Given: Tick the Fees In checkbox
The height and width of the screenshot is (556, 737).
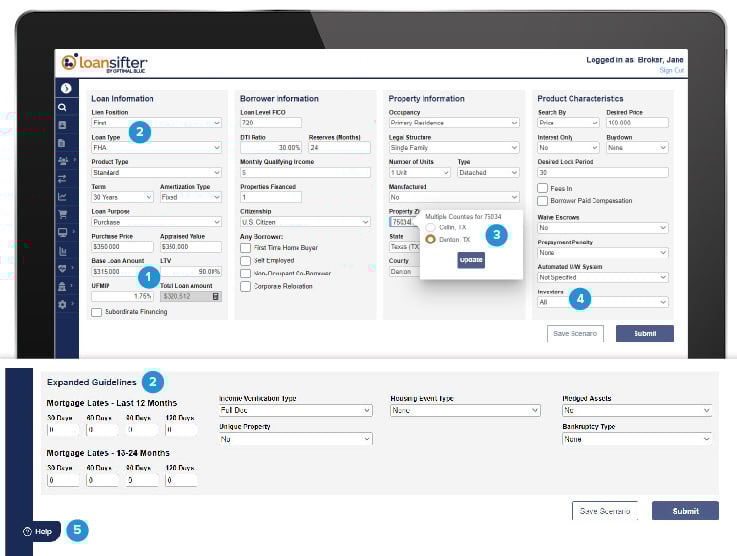Looking at the screenshot, I should (x=542, y=187).
